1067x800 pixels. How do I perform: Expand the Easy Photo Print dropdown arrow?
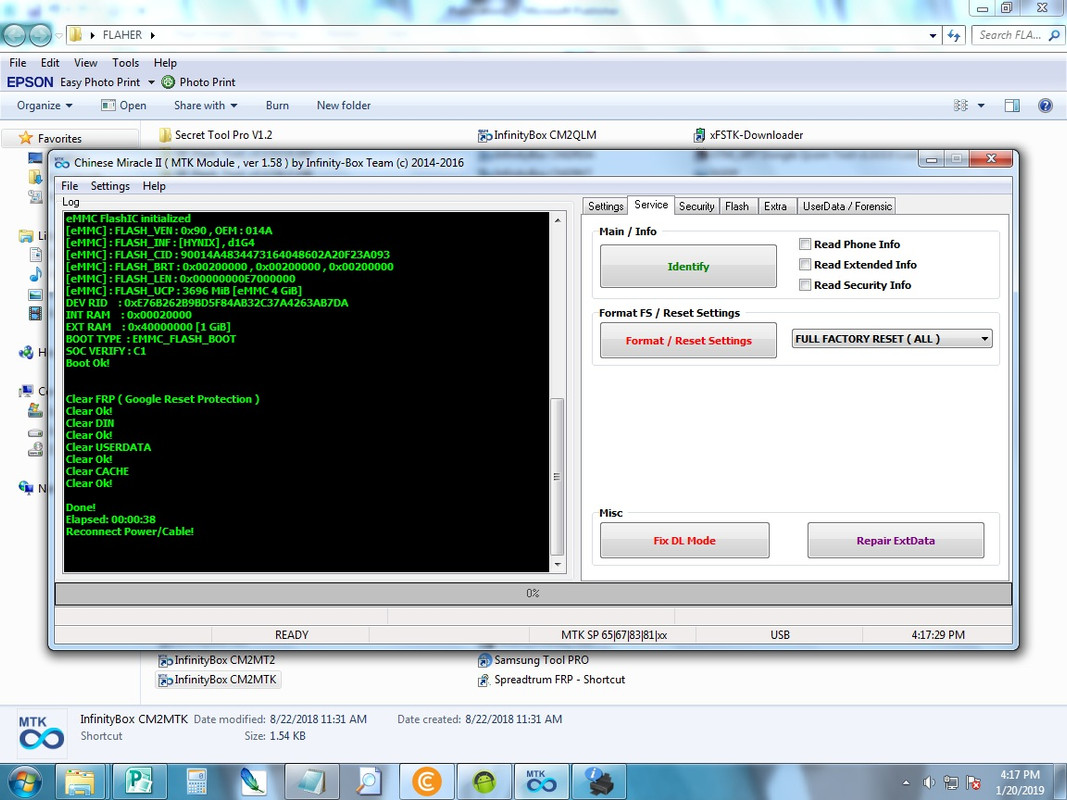pyautogui.click(x=151, y=82)
